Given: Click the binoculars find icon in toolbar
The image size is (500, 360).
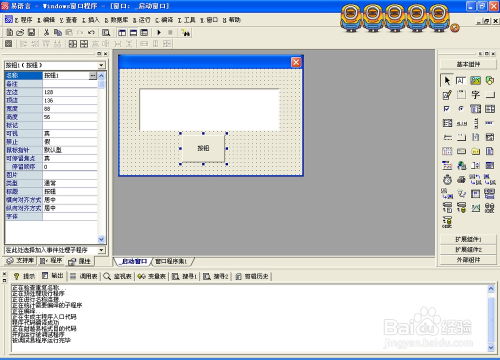Looking at the screenshot, I should [186, 33].
